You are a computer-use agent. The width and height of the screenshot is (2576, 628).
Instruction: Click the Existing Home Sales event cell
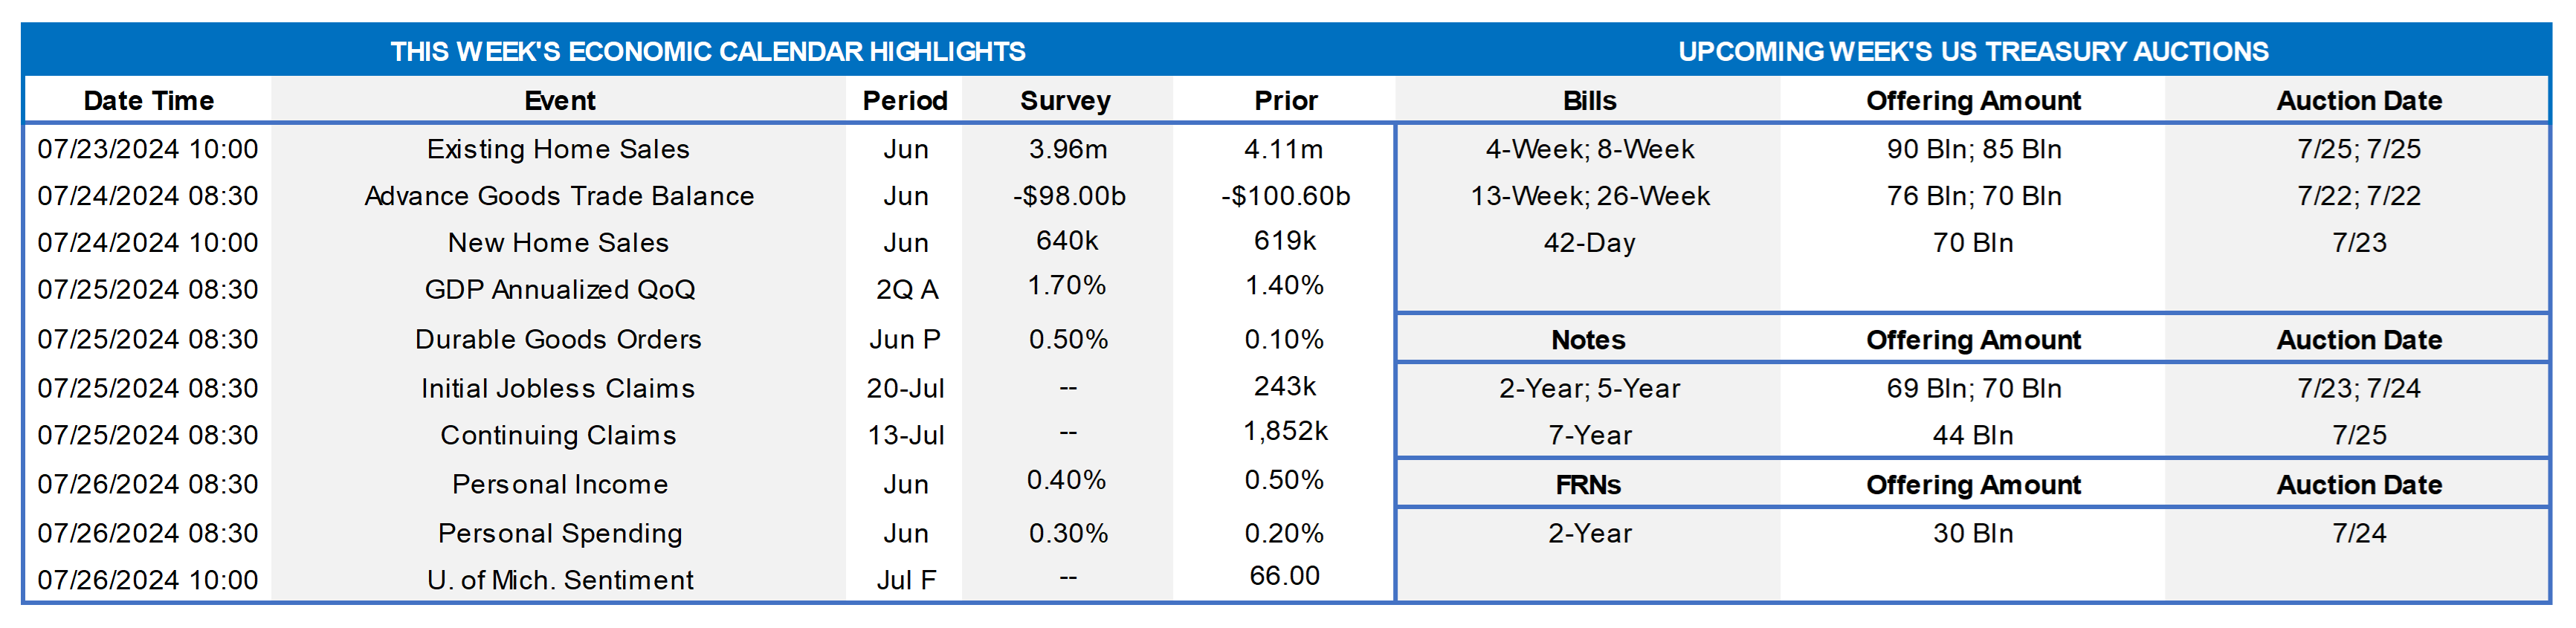coord(558,149)
